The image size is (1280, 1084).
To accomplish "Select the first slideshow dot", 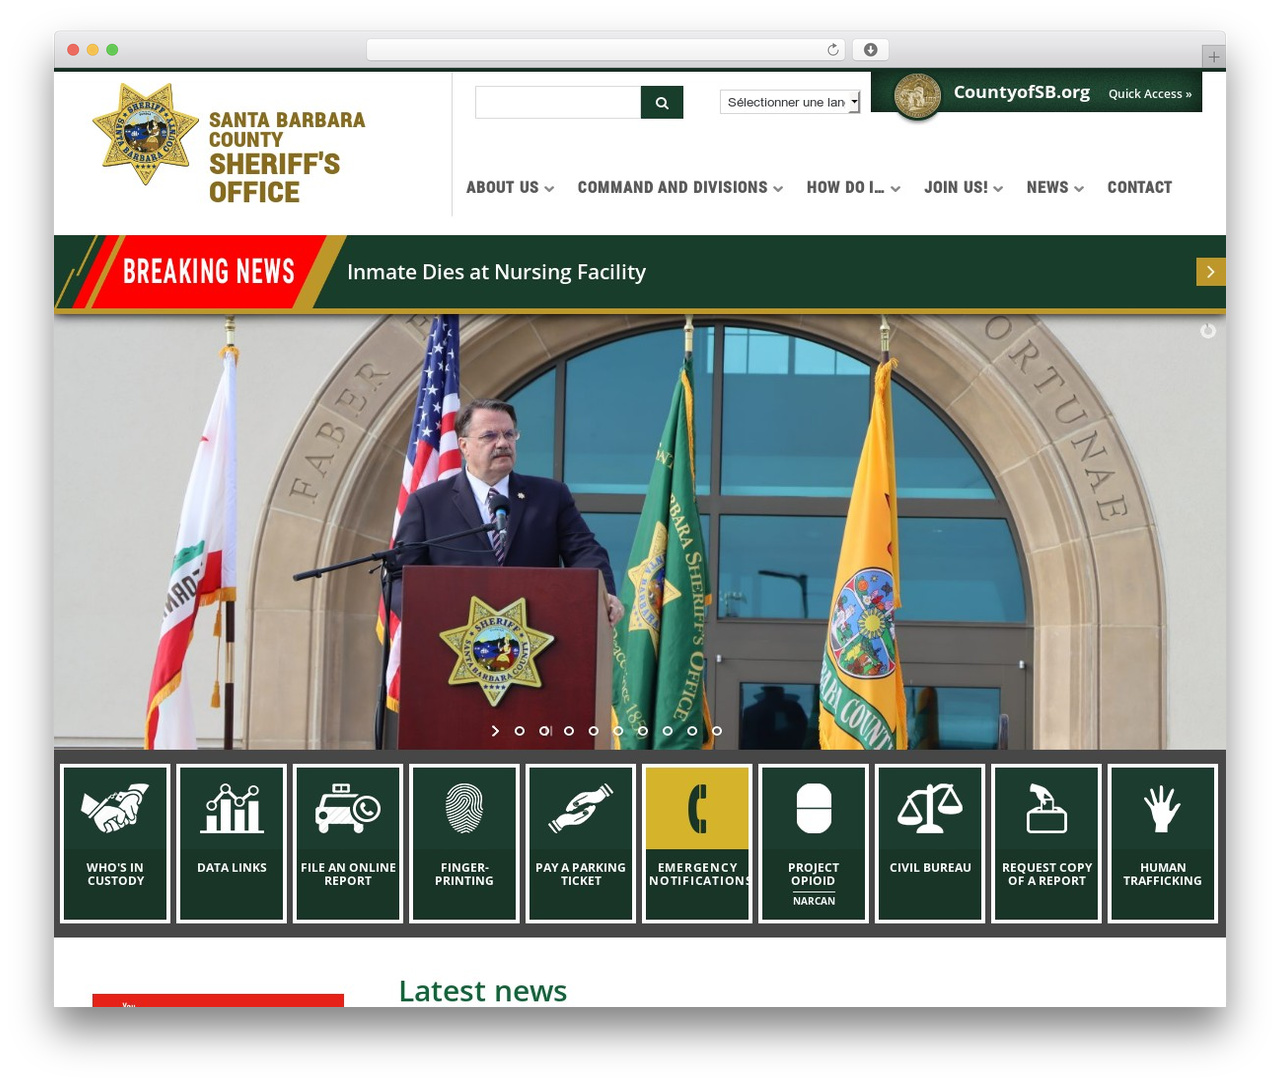I will coord(519,731).
